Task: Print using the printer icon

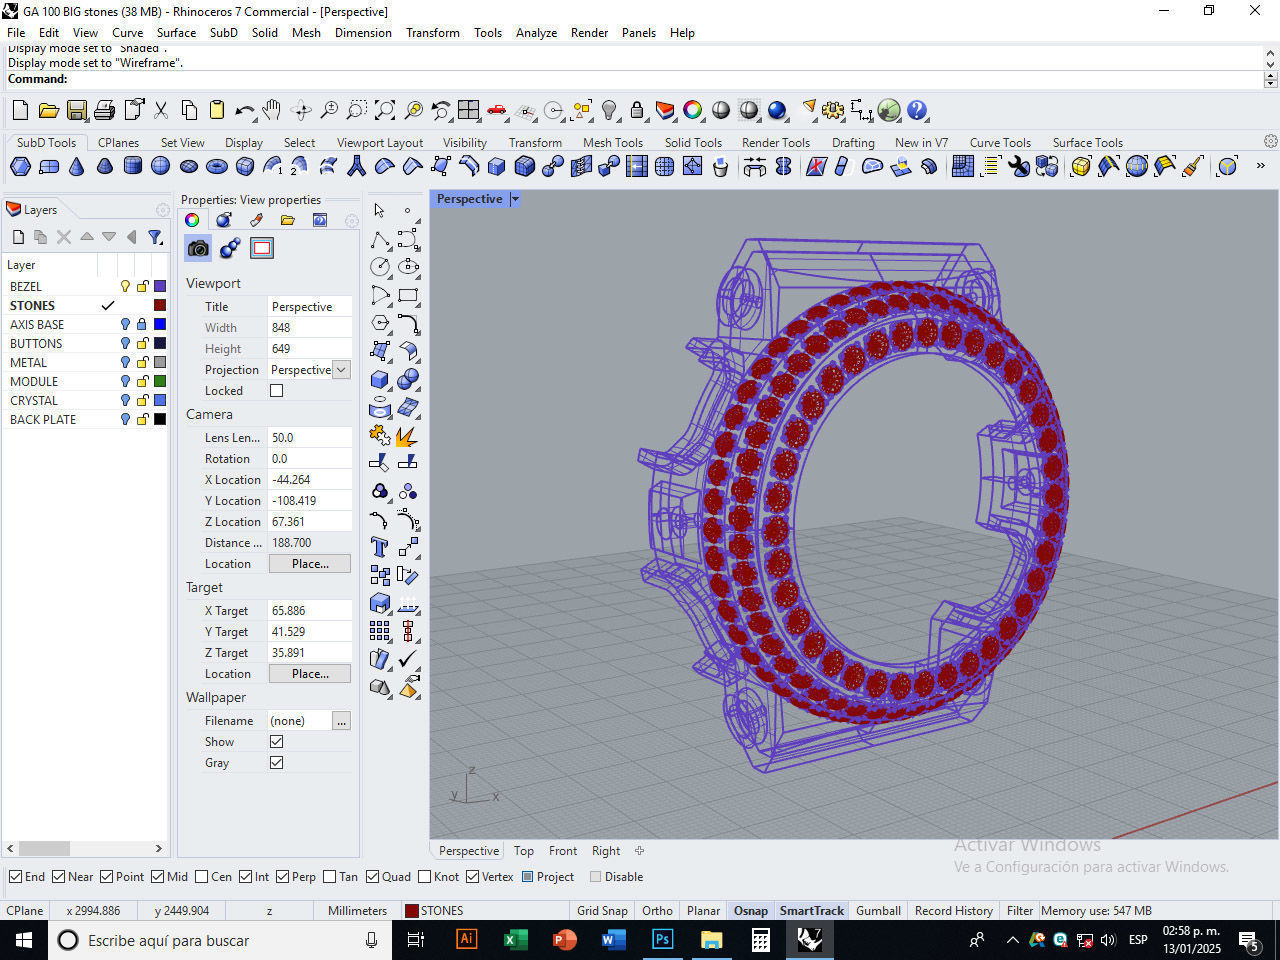Action: coord(105,110)
